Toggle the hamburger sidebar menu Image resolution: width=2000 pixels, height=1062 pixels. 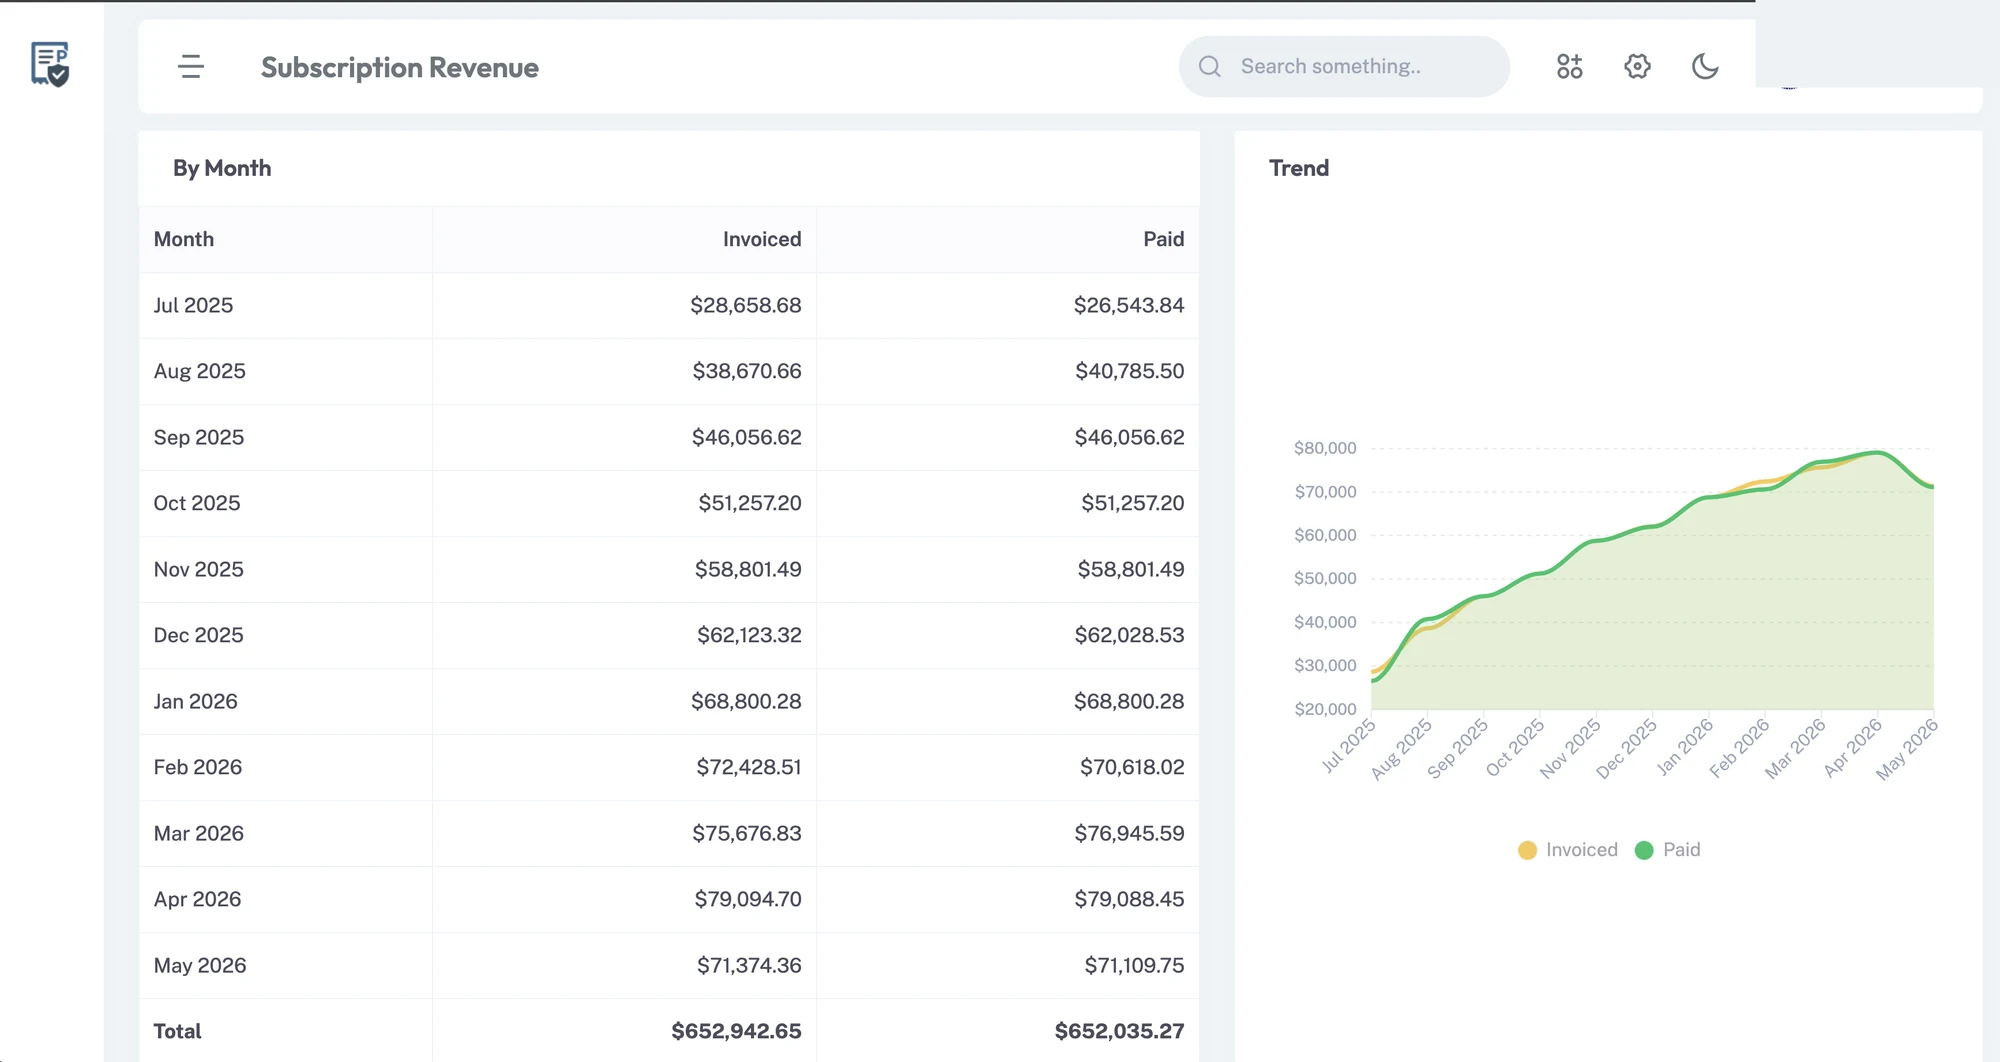[190, 66]
